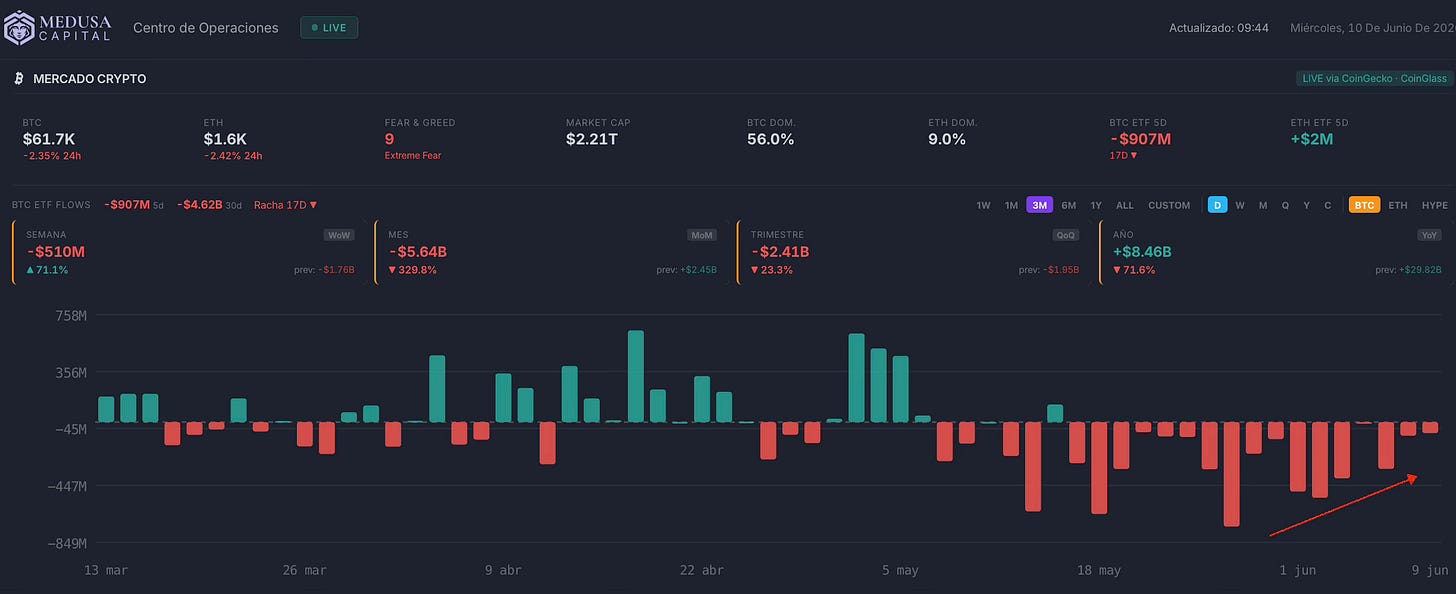Select the HYPE asset toggle
Screen dimensions: 1456x594
1434,205
